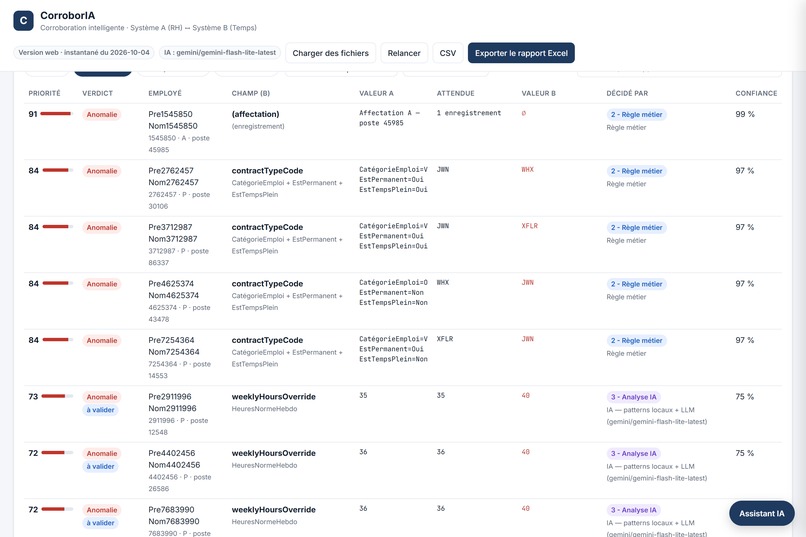Click the 99 % confidence value
Image resolution: width=806 pixels, height=537 pixels.
click(745, 114)
